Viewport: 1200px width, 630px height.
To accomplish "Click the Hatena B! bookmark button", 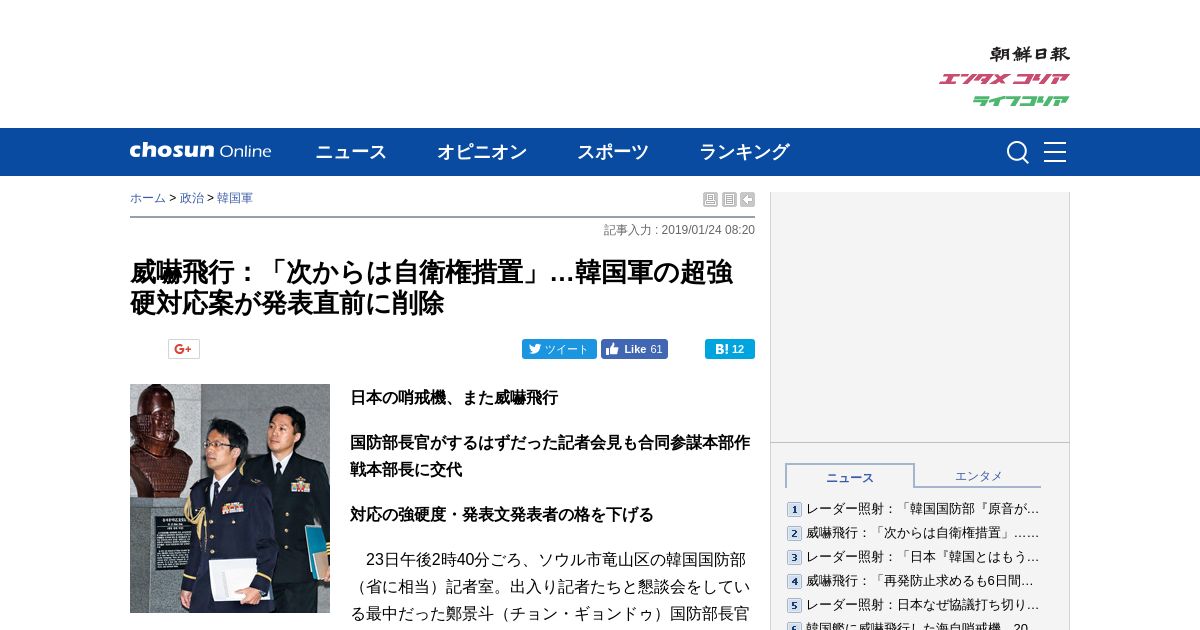I will (x=730, y=349).
